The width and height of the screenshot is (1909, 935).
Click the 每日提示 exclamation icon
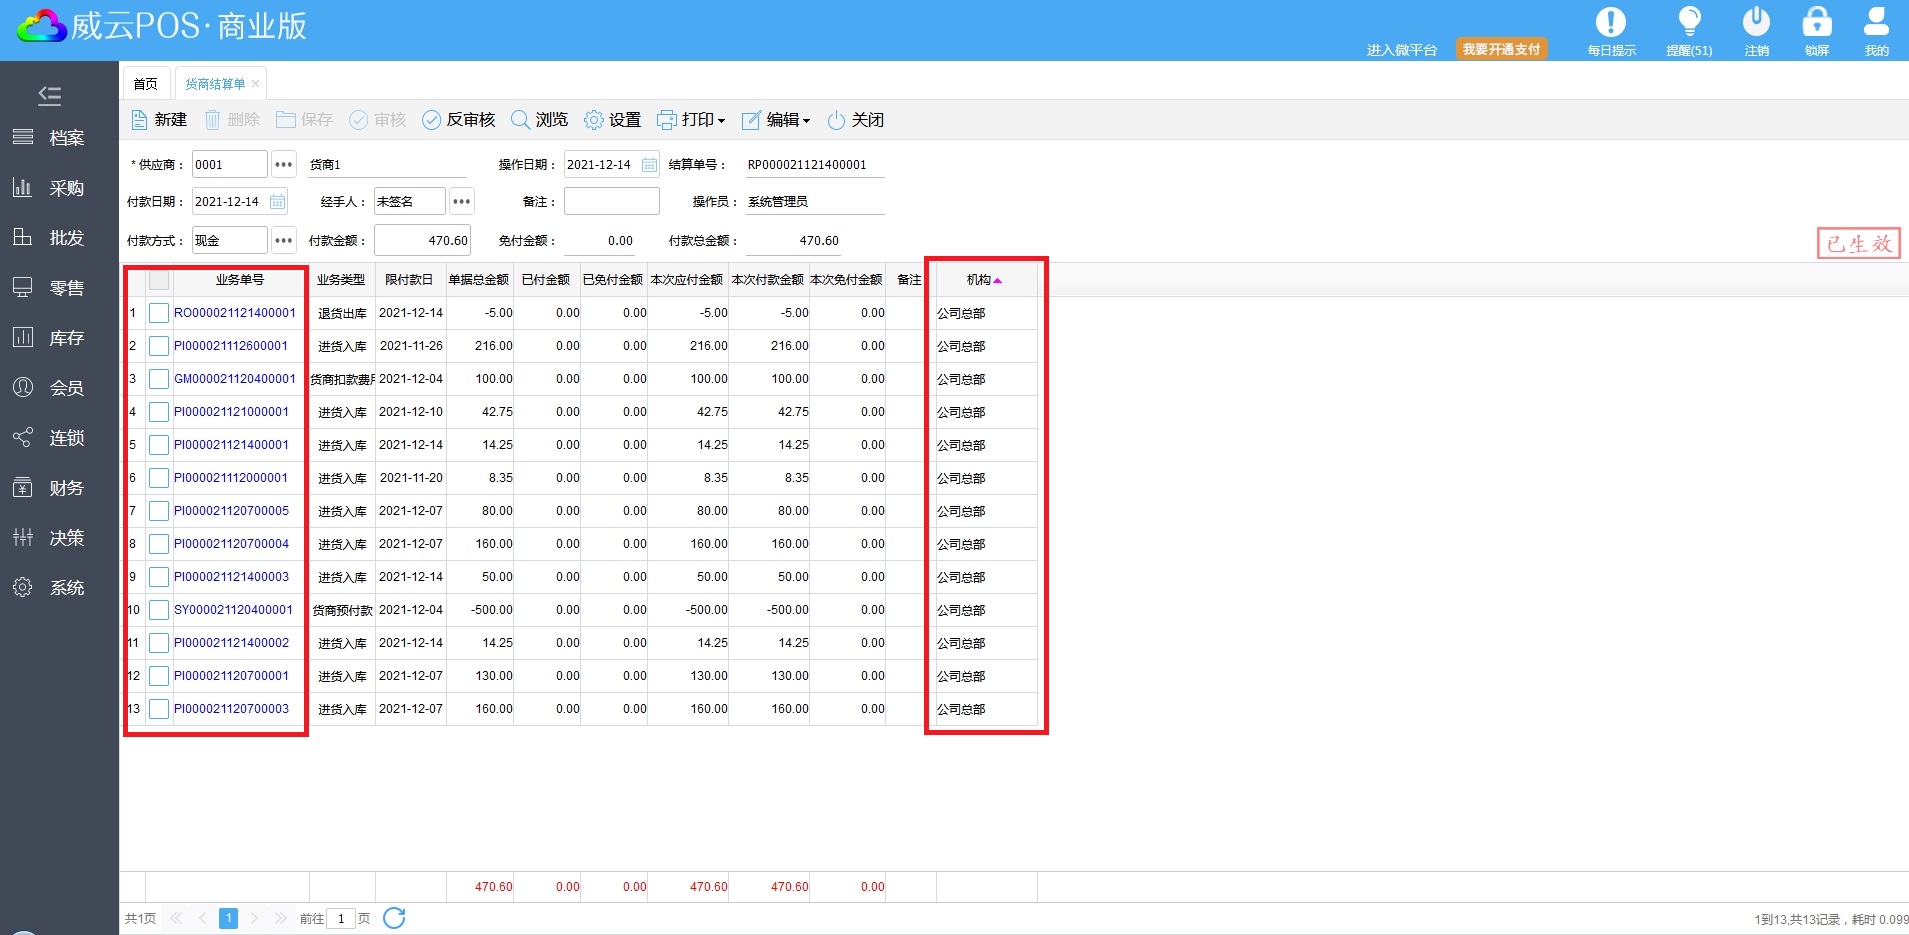point(1610,23)
